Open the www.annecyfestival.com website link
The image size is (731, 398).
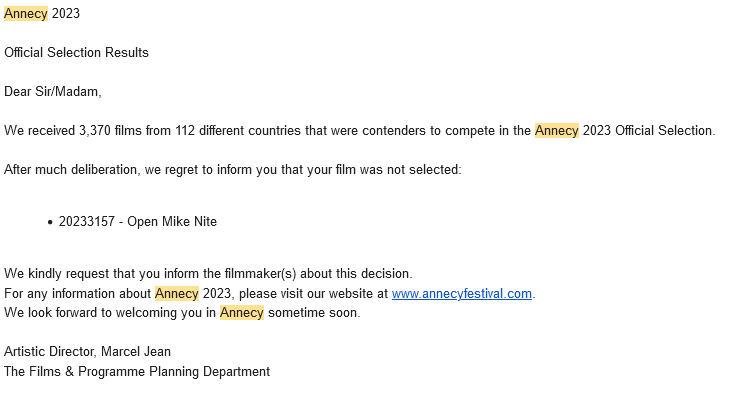pyautogui.click(x=462, y=294)
